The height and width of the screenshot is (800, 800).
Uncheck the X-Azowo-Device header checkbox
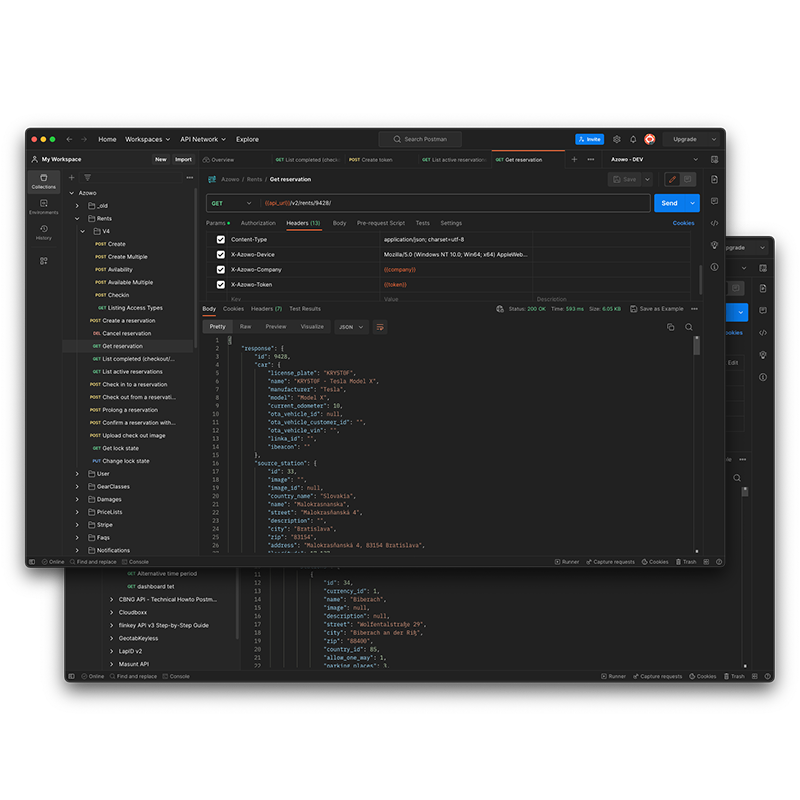tap(221, 255)
